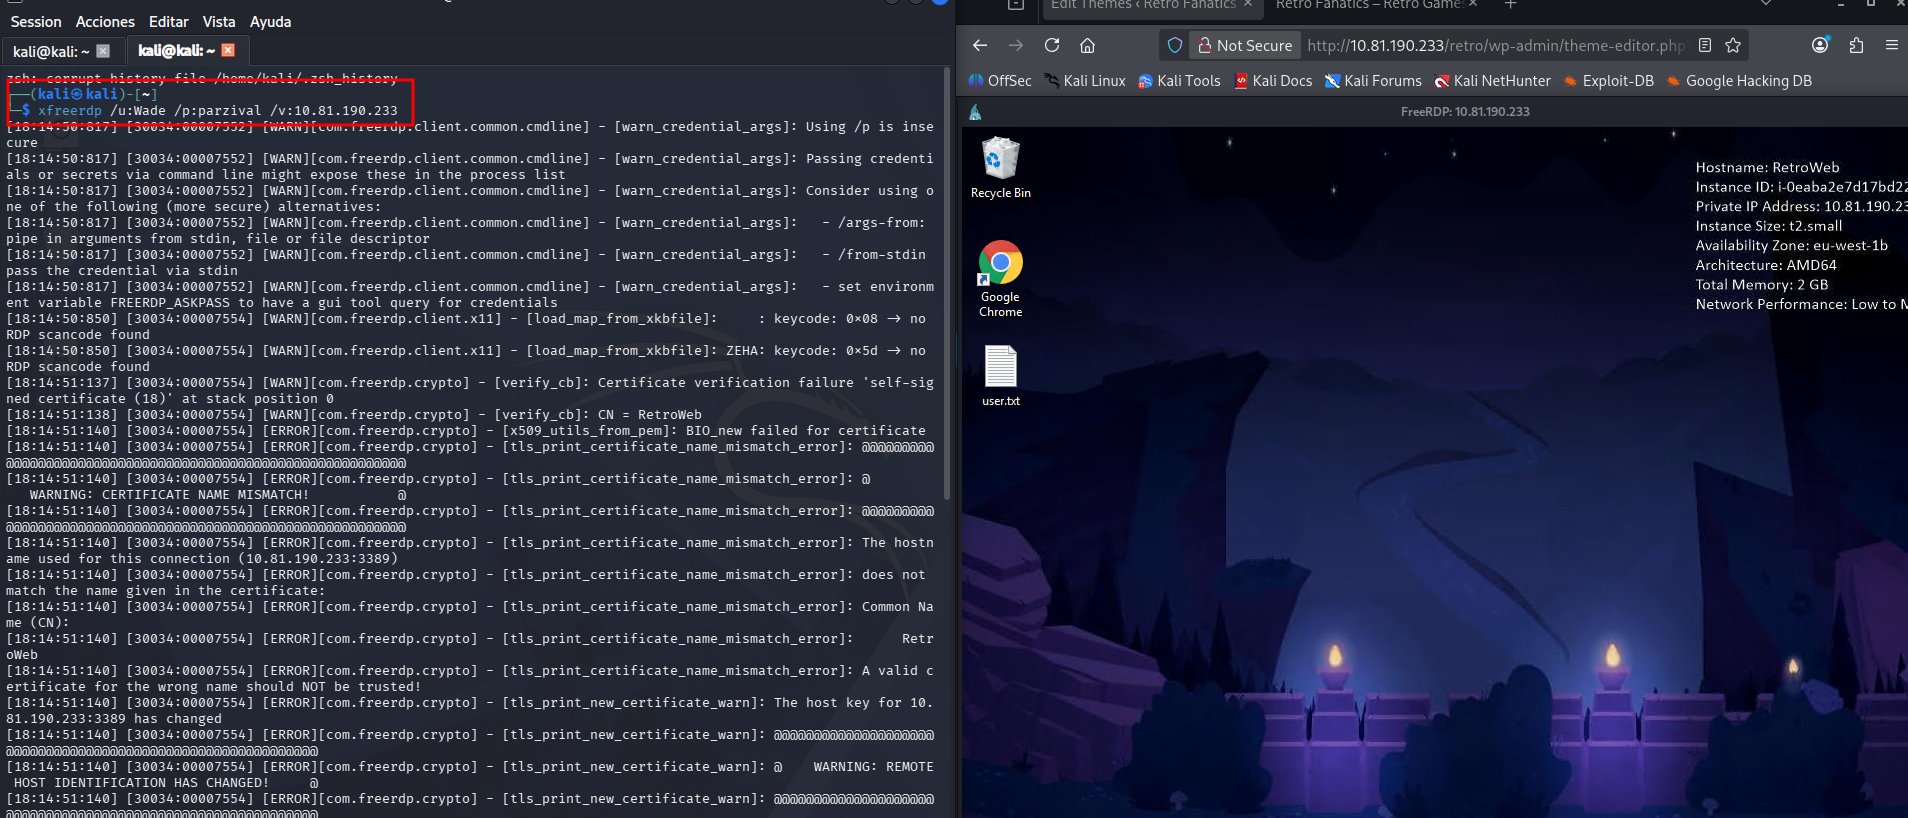Click the URL address field
The image size is (1908, 818).
1495,45
